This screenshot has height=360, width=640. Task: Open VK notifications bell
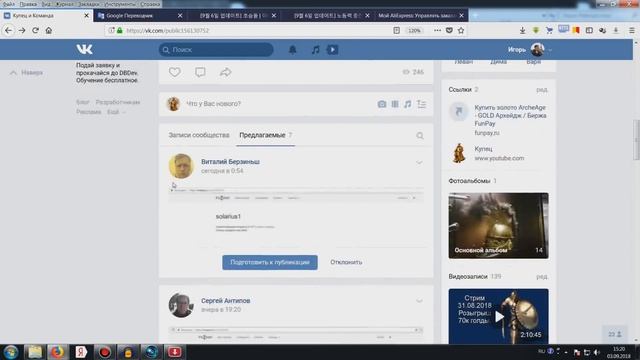293,50
